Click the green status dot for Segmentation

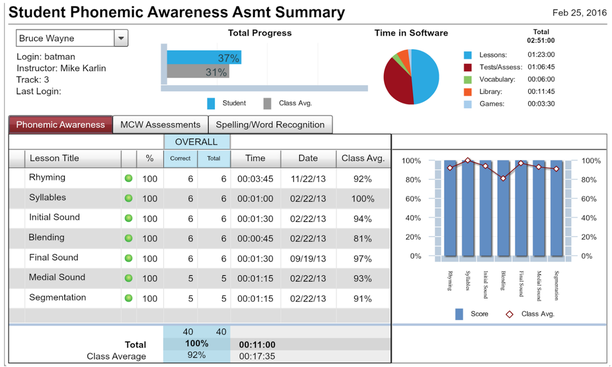(128, 298)
